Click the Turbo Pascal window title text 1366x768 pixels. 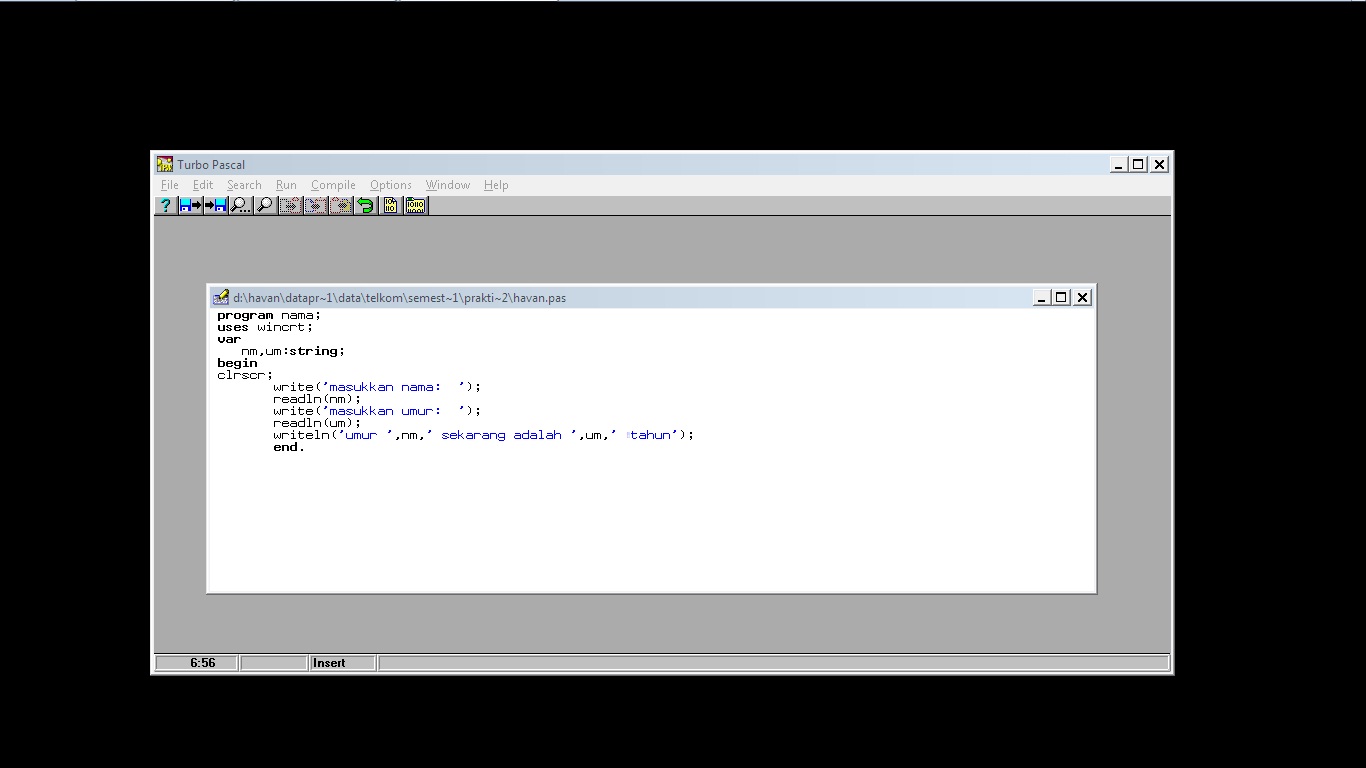(211, 164)
